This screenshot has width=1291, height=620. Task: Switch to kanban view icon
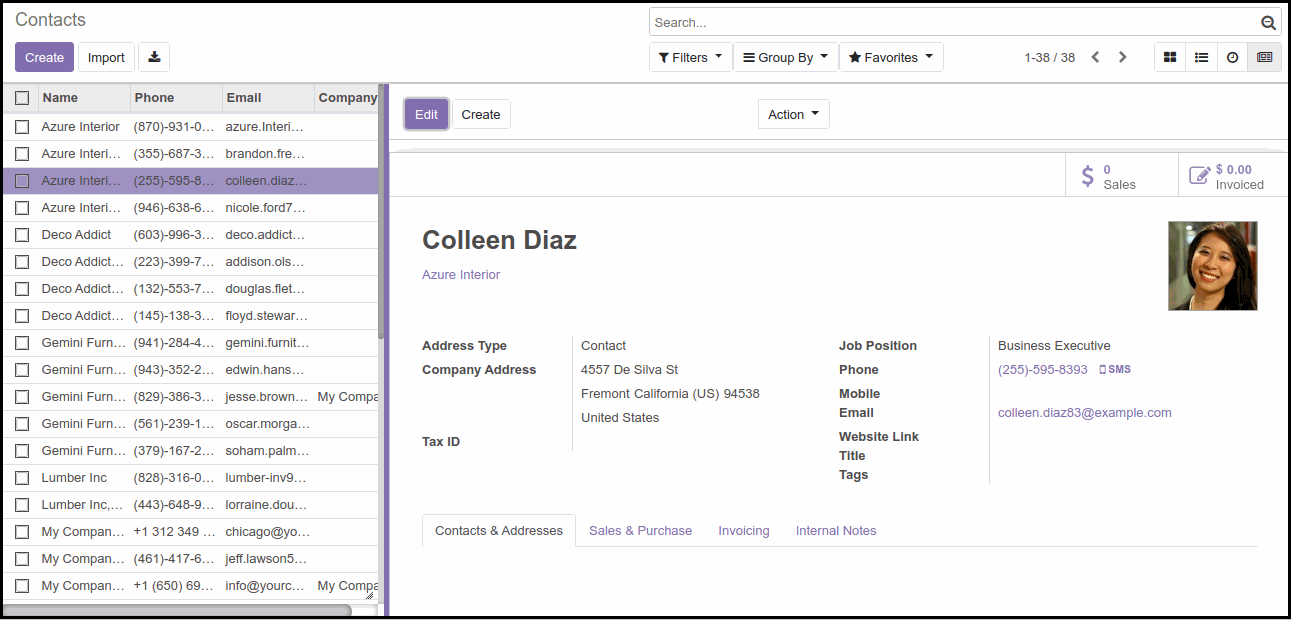click(x=1170, y=57)
